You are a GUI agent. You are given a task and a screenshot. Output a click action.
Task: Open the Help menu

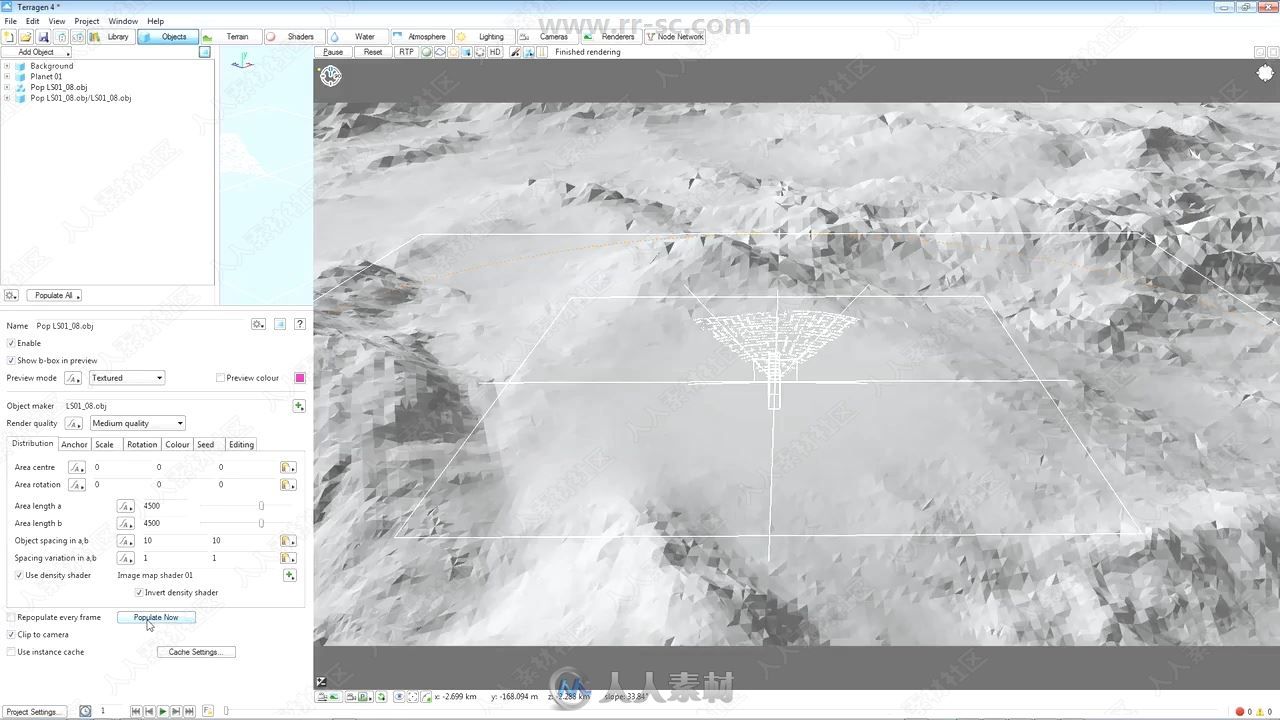(x=155, y=21)
